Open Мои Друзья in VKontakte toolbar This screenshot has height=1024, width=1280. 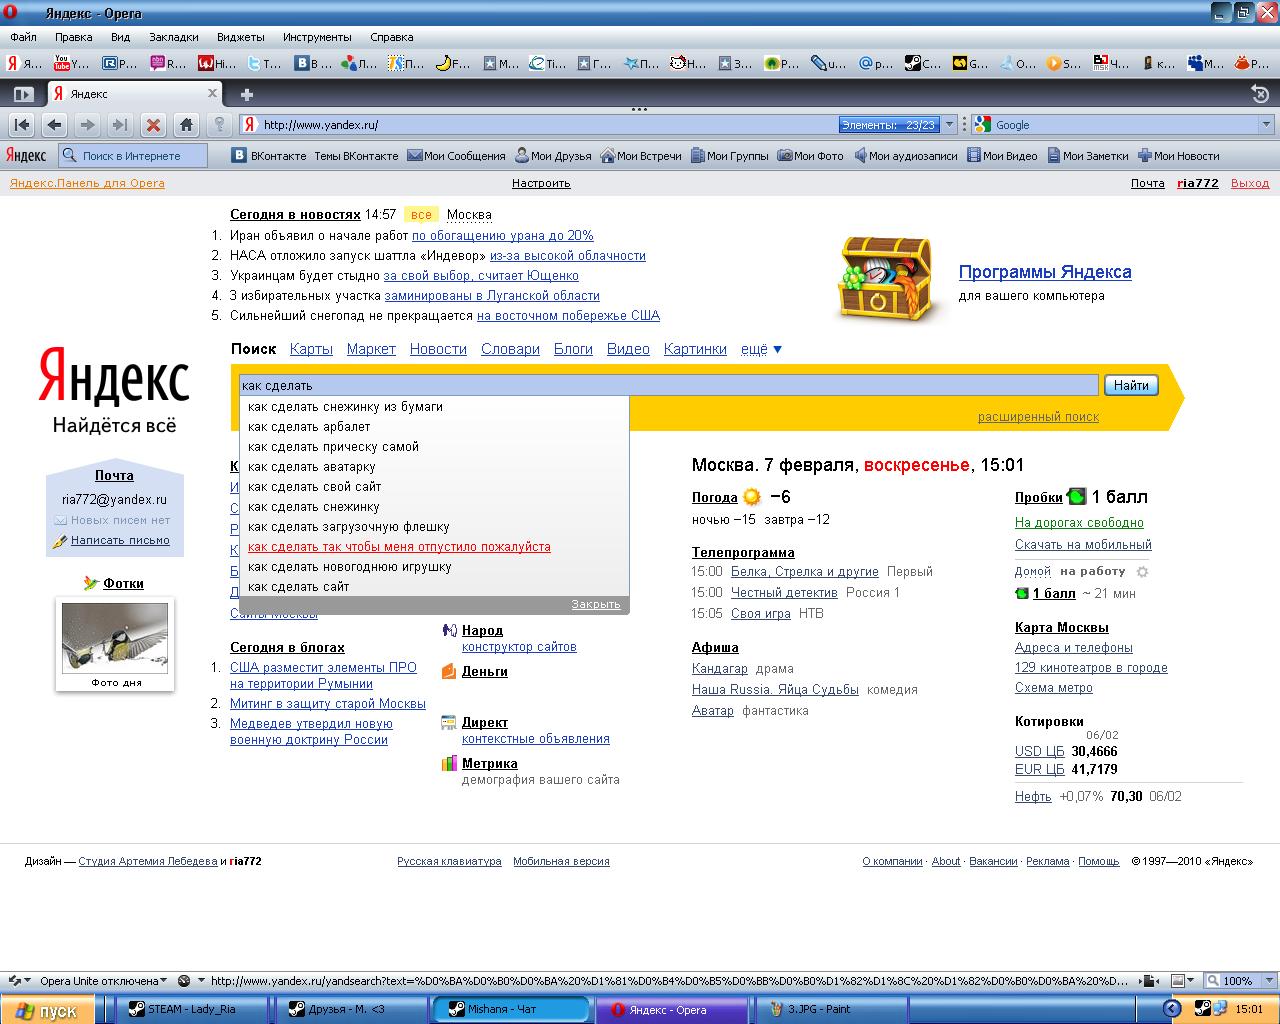(553, 155)
